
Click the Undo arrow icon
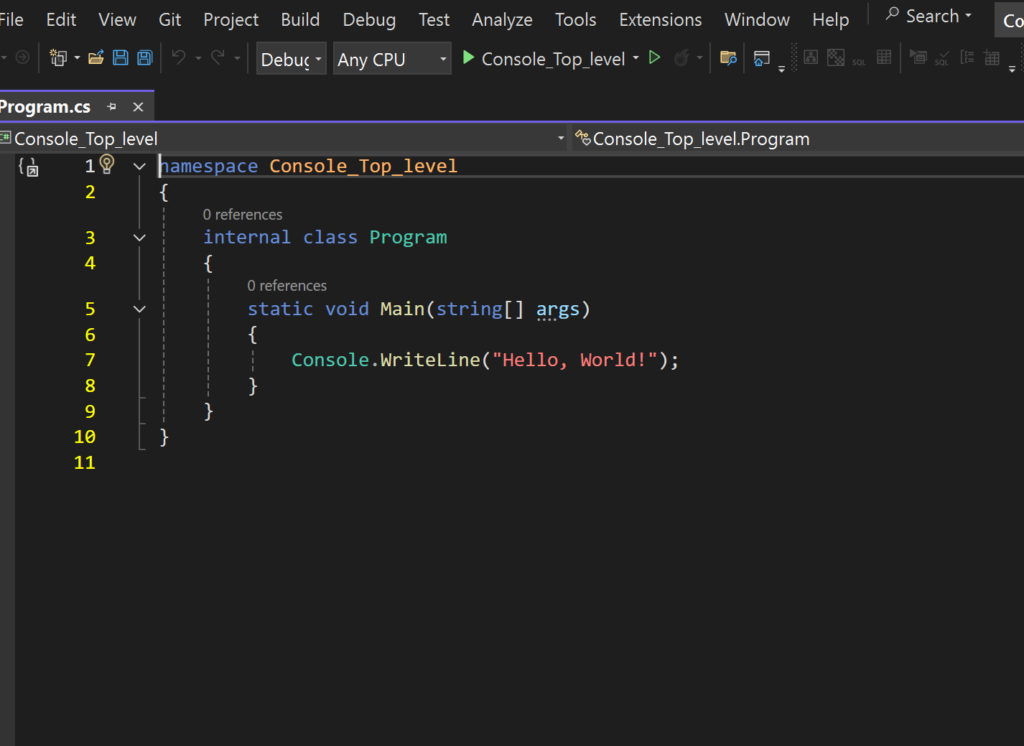point(179,59)
